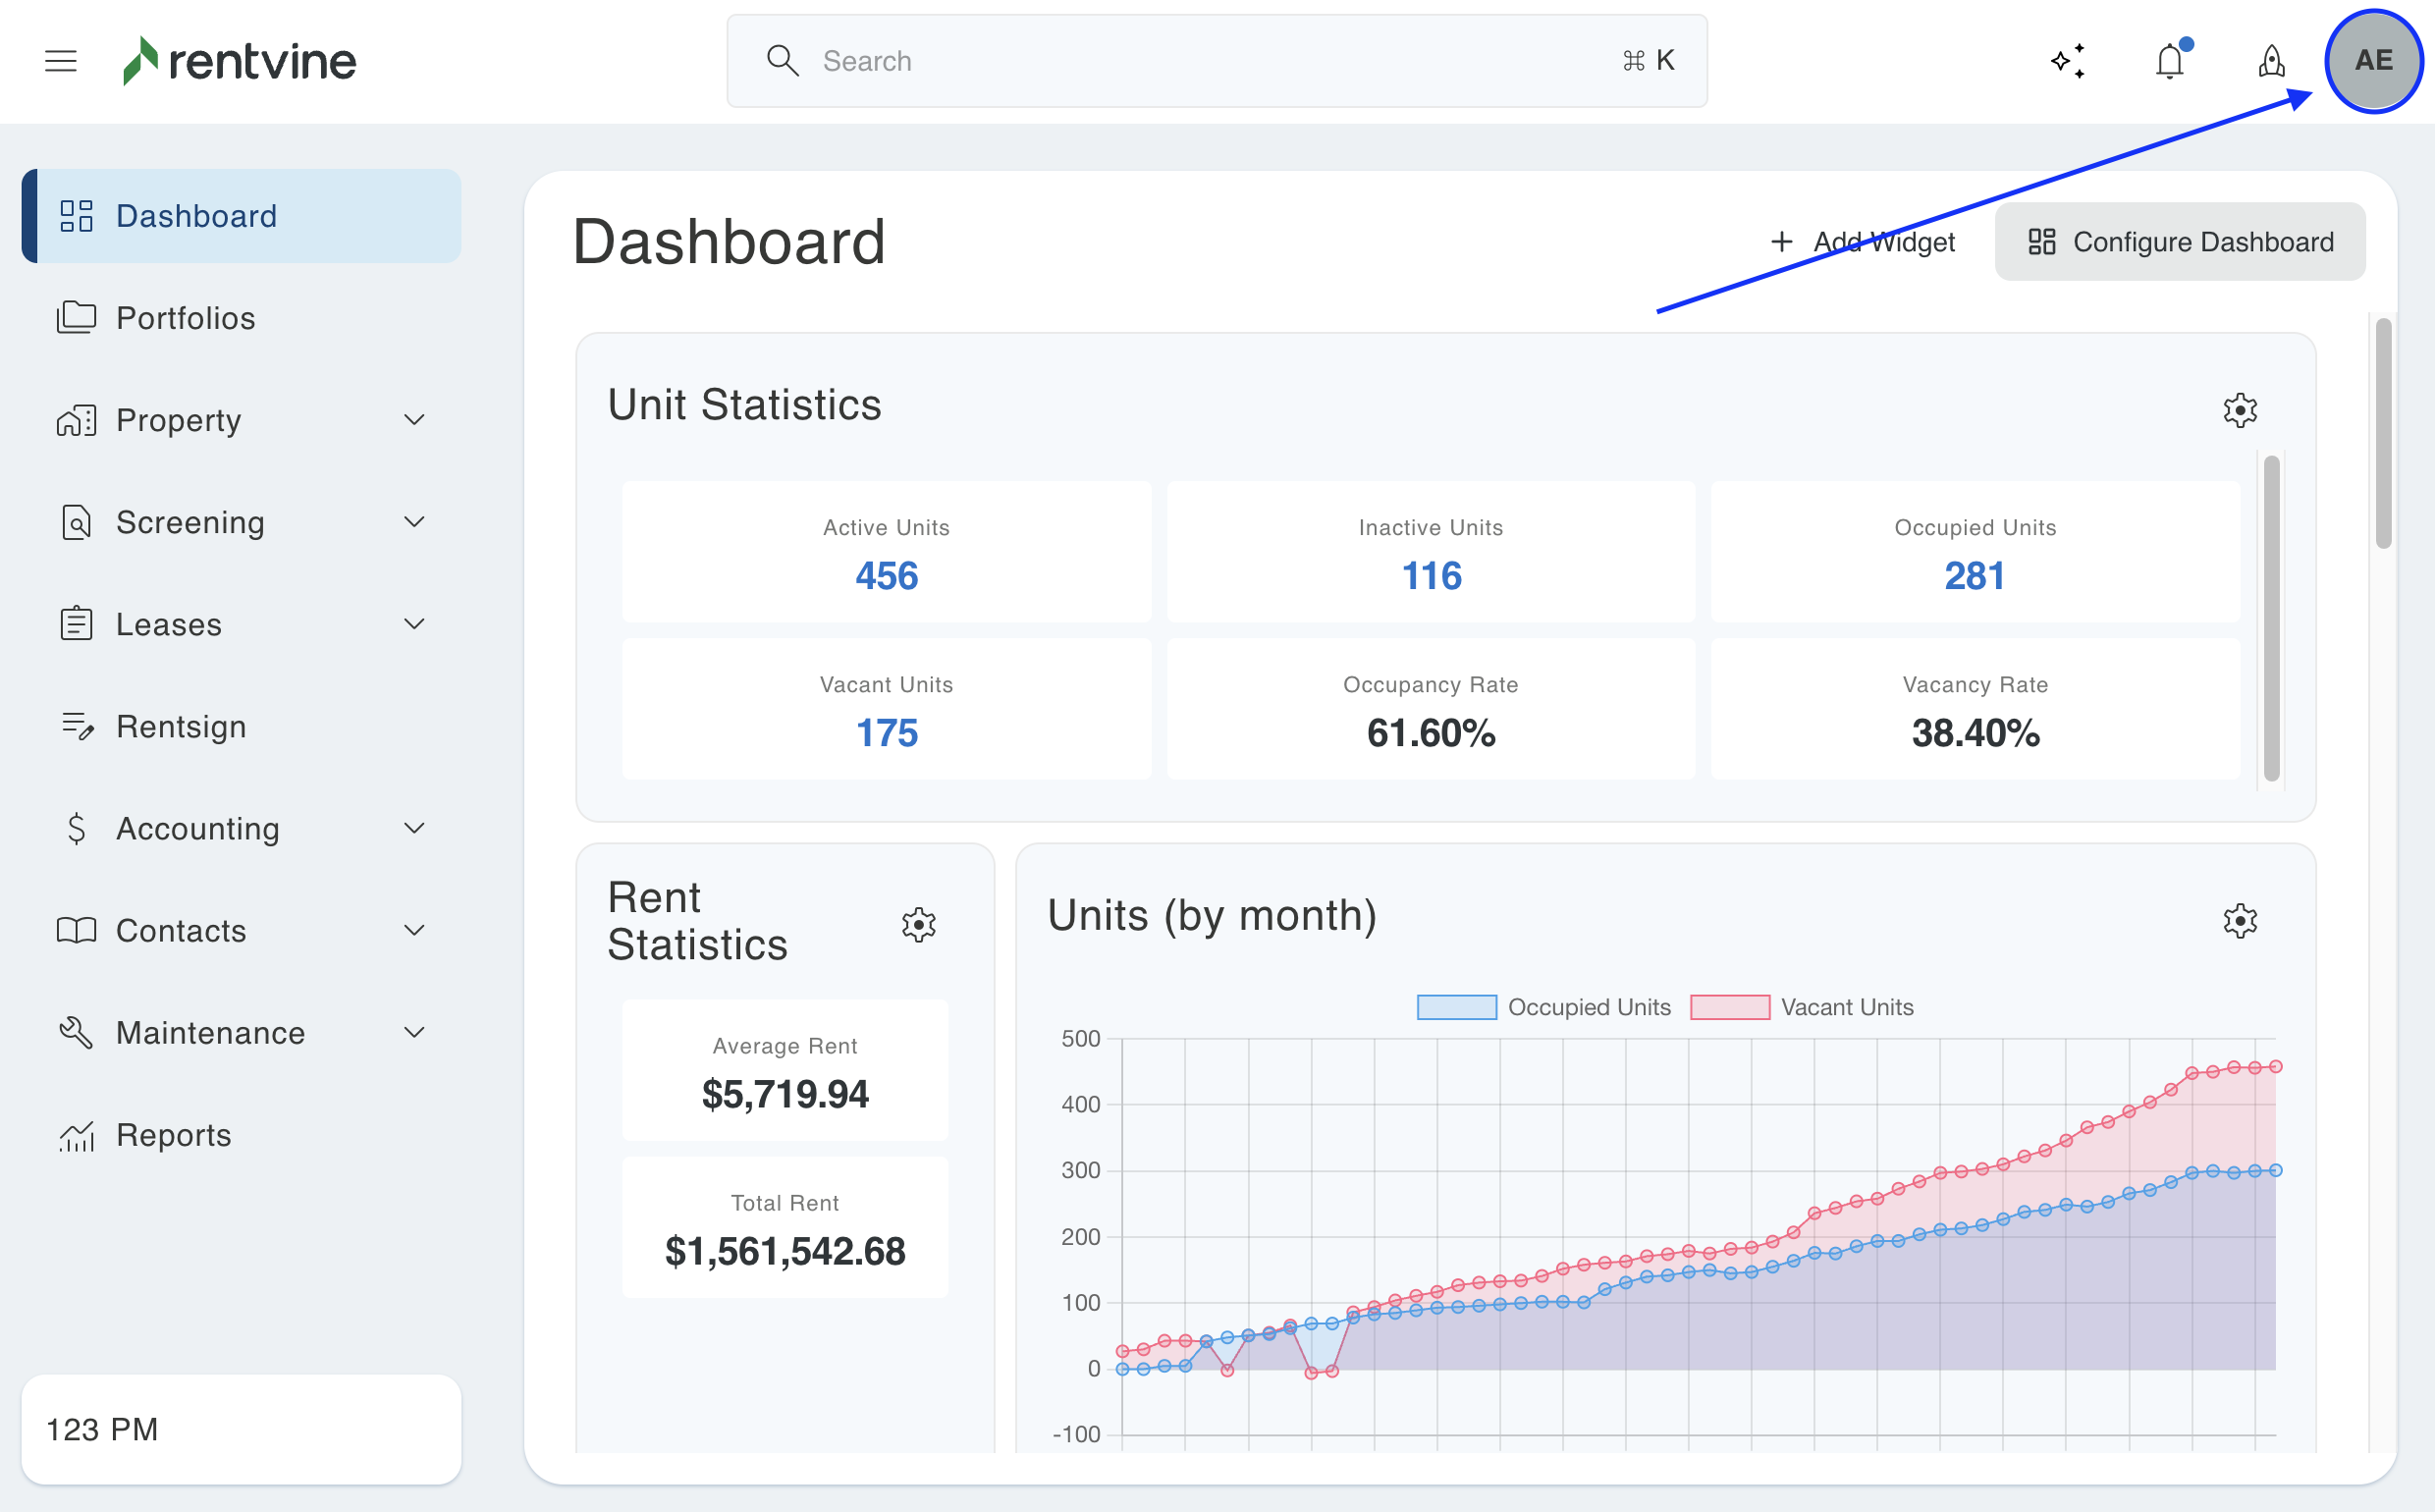Click the Add Widget button
Viewport: 2435px width, 1512px height.
point(1862,242)
